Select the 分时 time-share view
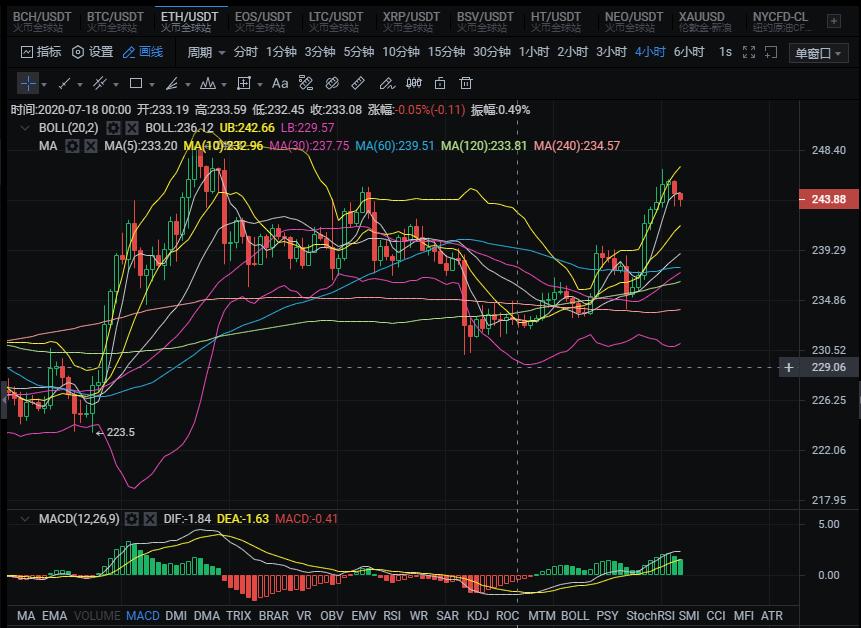861x628 pixels. (x=245, y=52)
